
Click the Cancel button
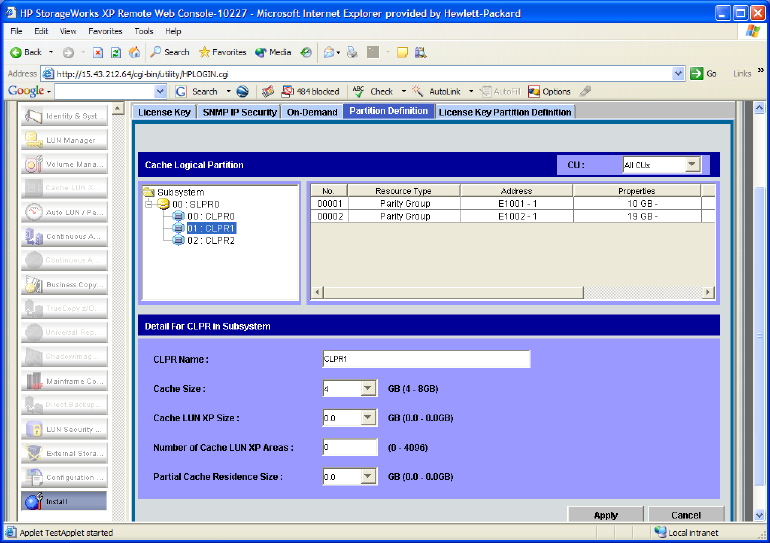[x=686, y=515]
